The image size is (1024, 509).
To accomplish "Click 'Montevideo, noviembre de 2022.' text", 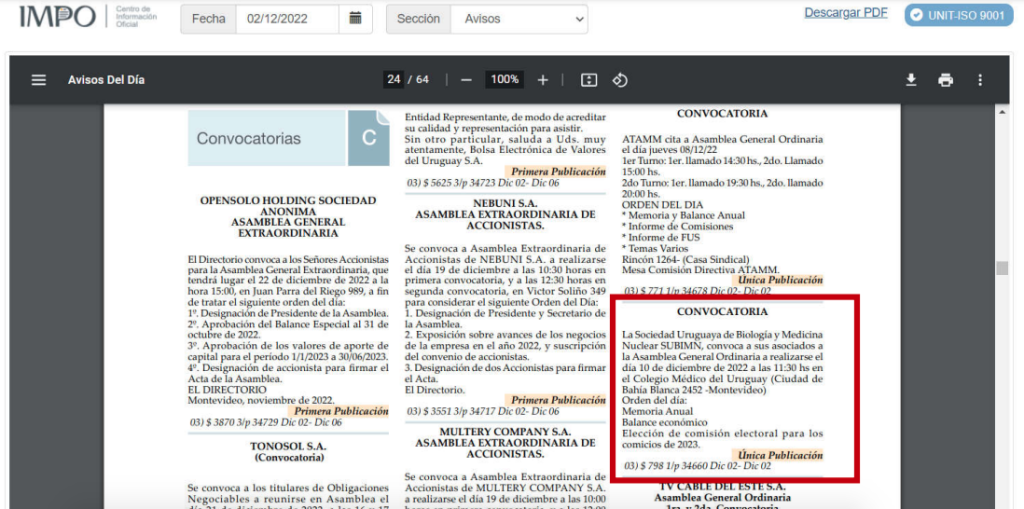I will 261,400.
